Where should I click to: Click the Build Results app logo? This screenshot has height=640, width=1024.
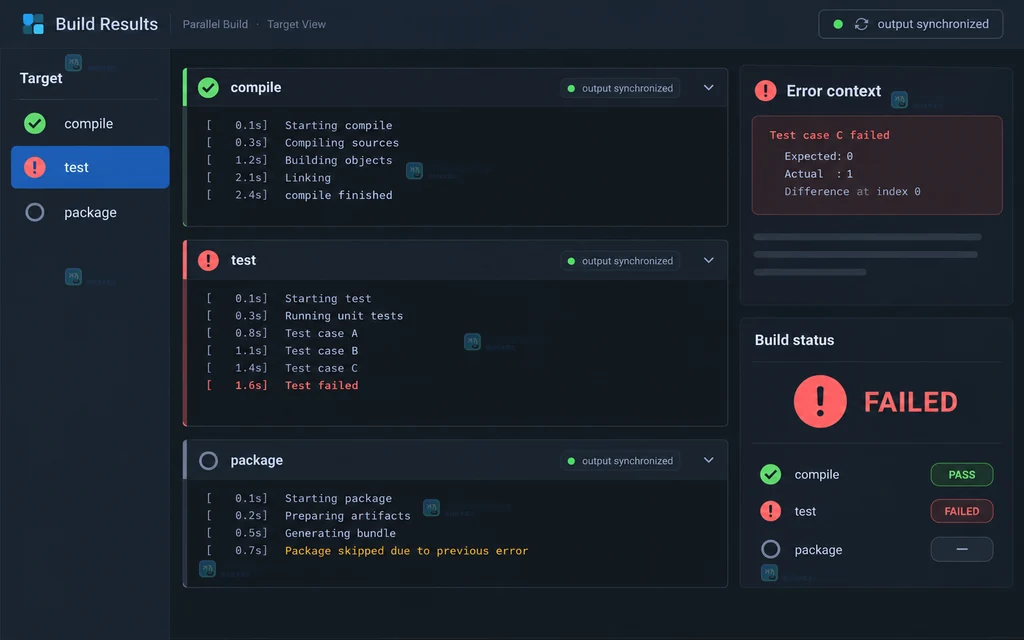[x=33, y=24]
